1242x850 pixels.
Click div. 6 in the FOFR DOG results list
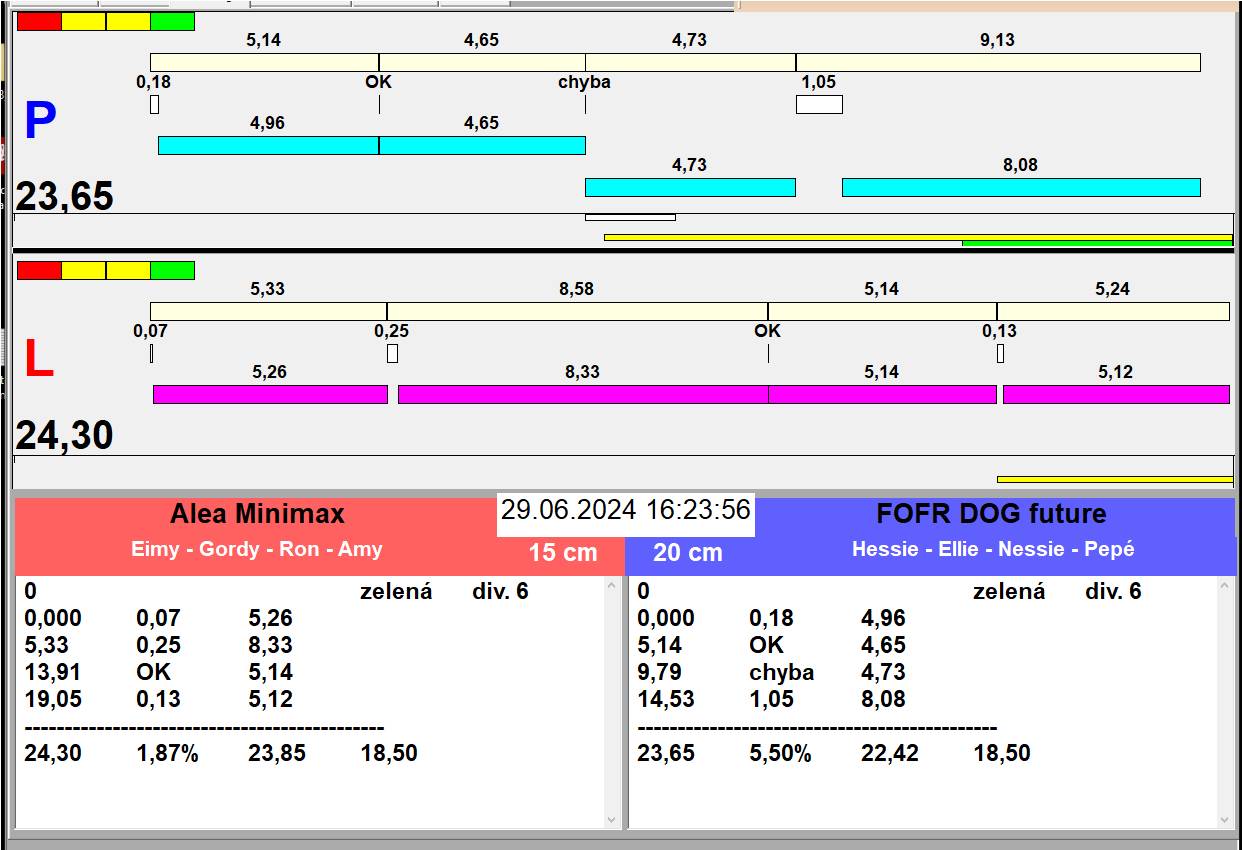point(1113,591)
